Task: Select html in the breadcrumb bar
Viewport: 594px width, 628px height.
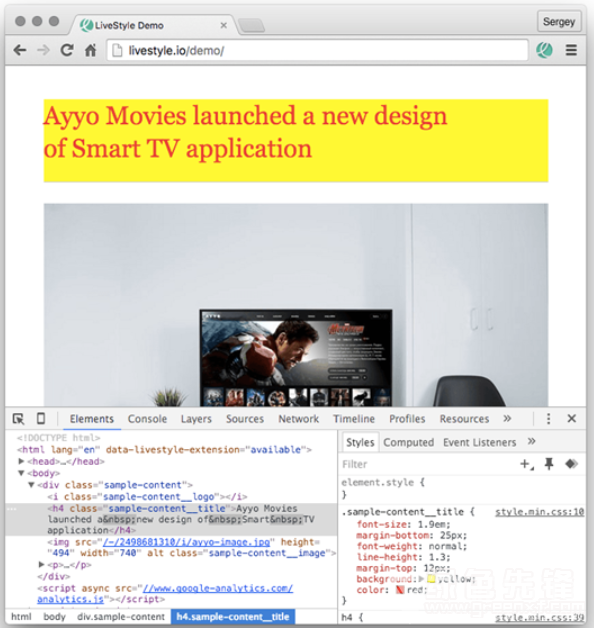Action: [21, 617]
